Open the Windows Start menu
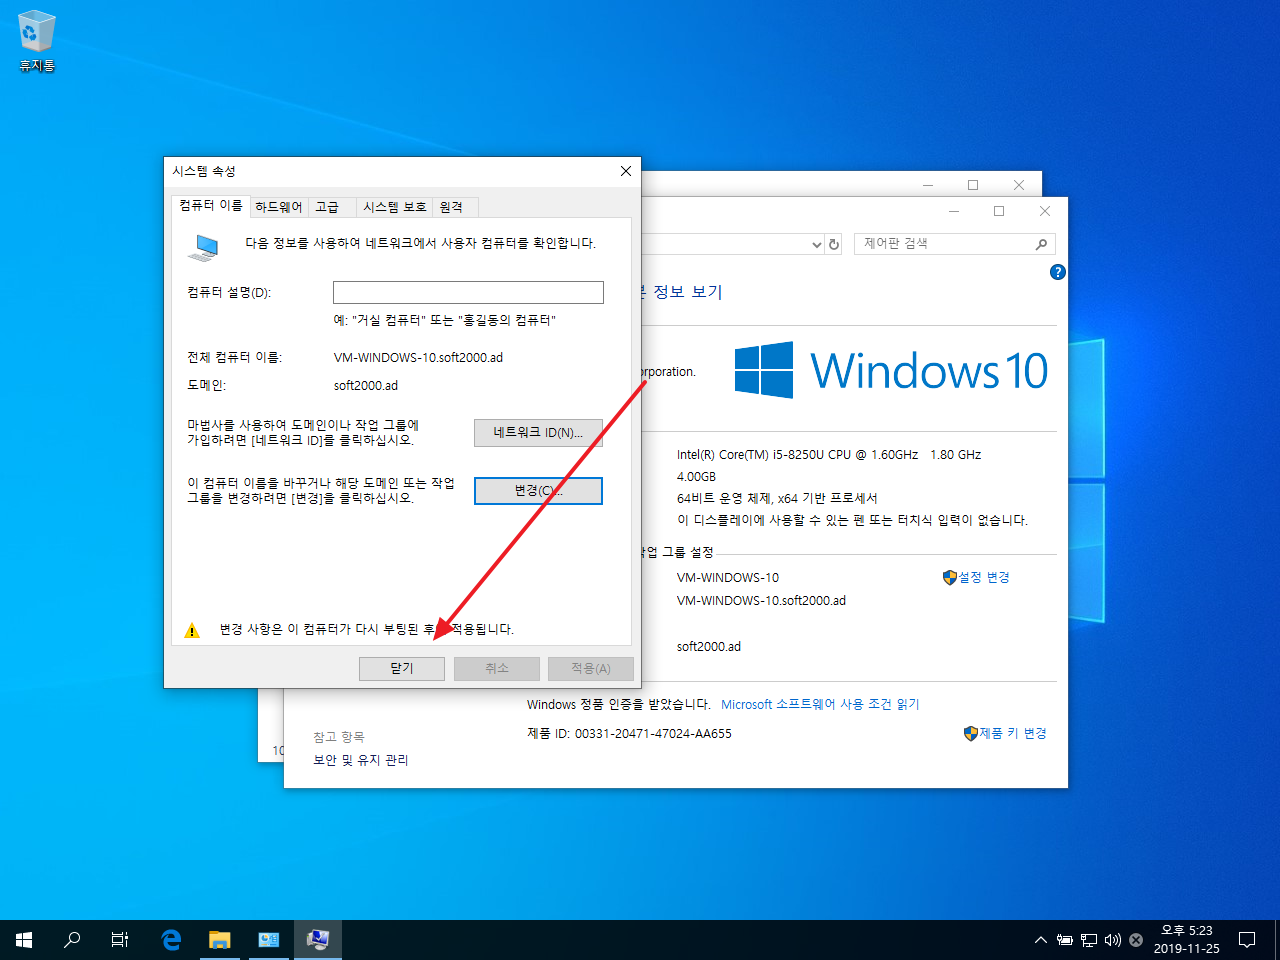The width and height of the screenshot is (1280, 960). click(x=24, y=940)
